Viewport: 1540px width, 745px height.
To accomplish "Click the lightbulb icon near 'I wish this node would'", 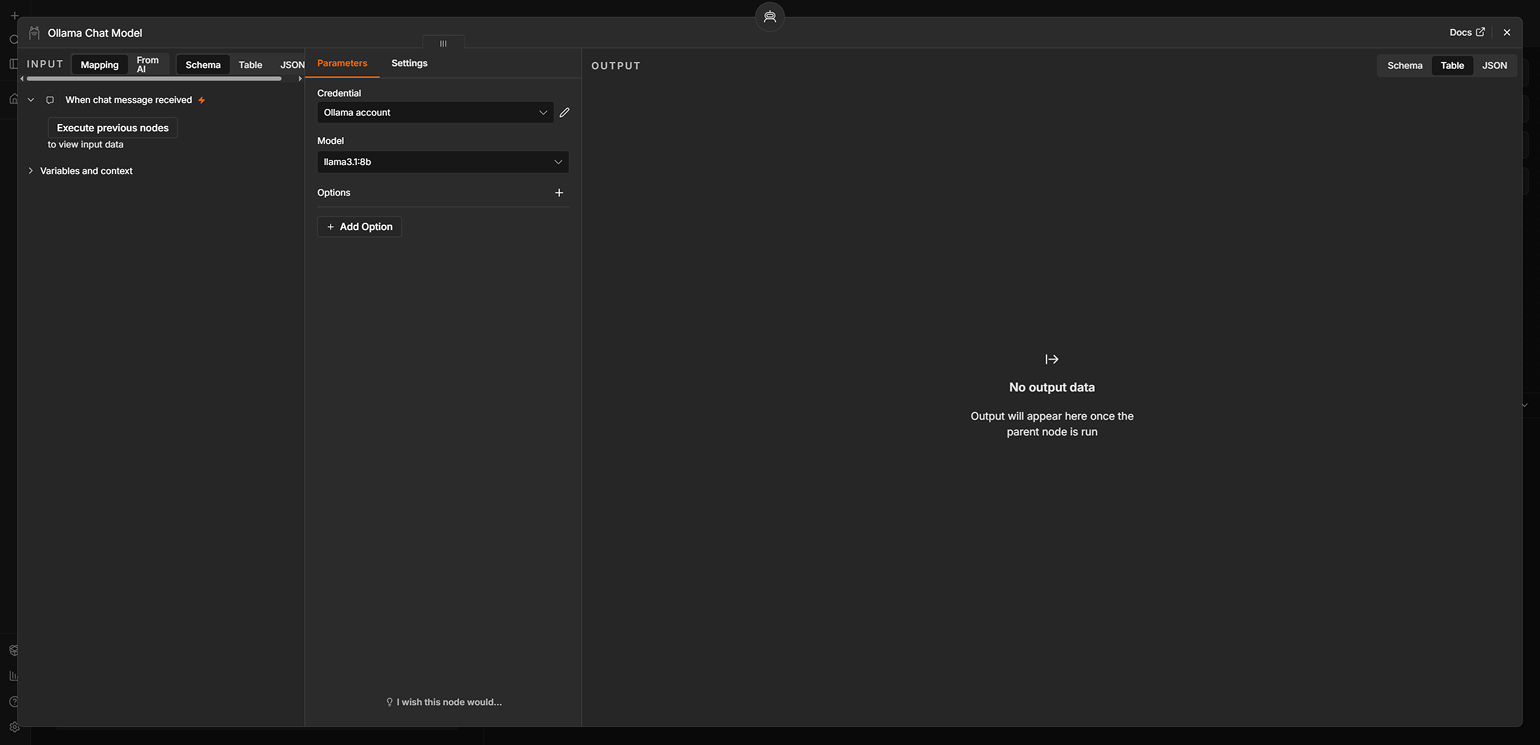I will tap(389, 702).
